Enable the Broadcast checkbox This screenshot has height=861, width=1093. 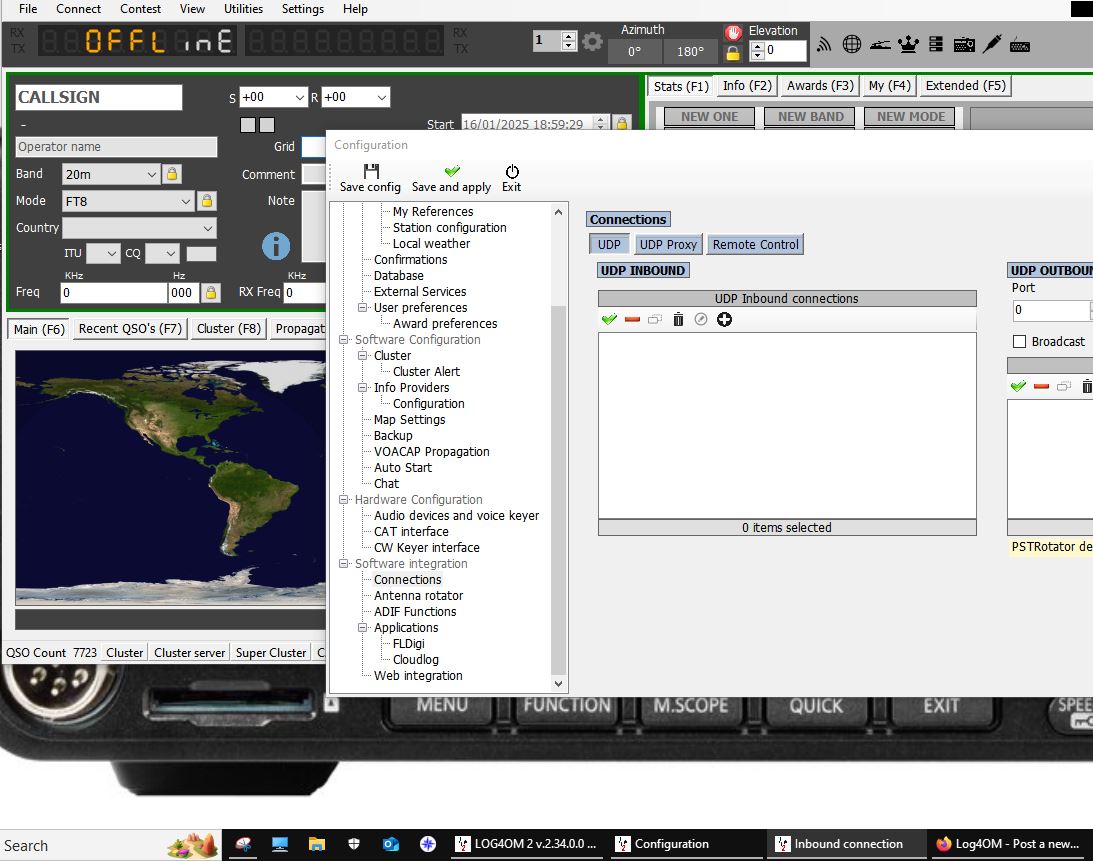1019,342
